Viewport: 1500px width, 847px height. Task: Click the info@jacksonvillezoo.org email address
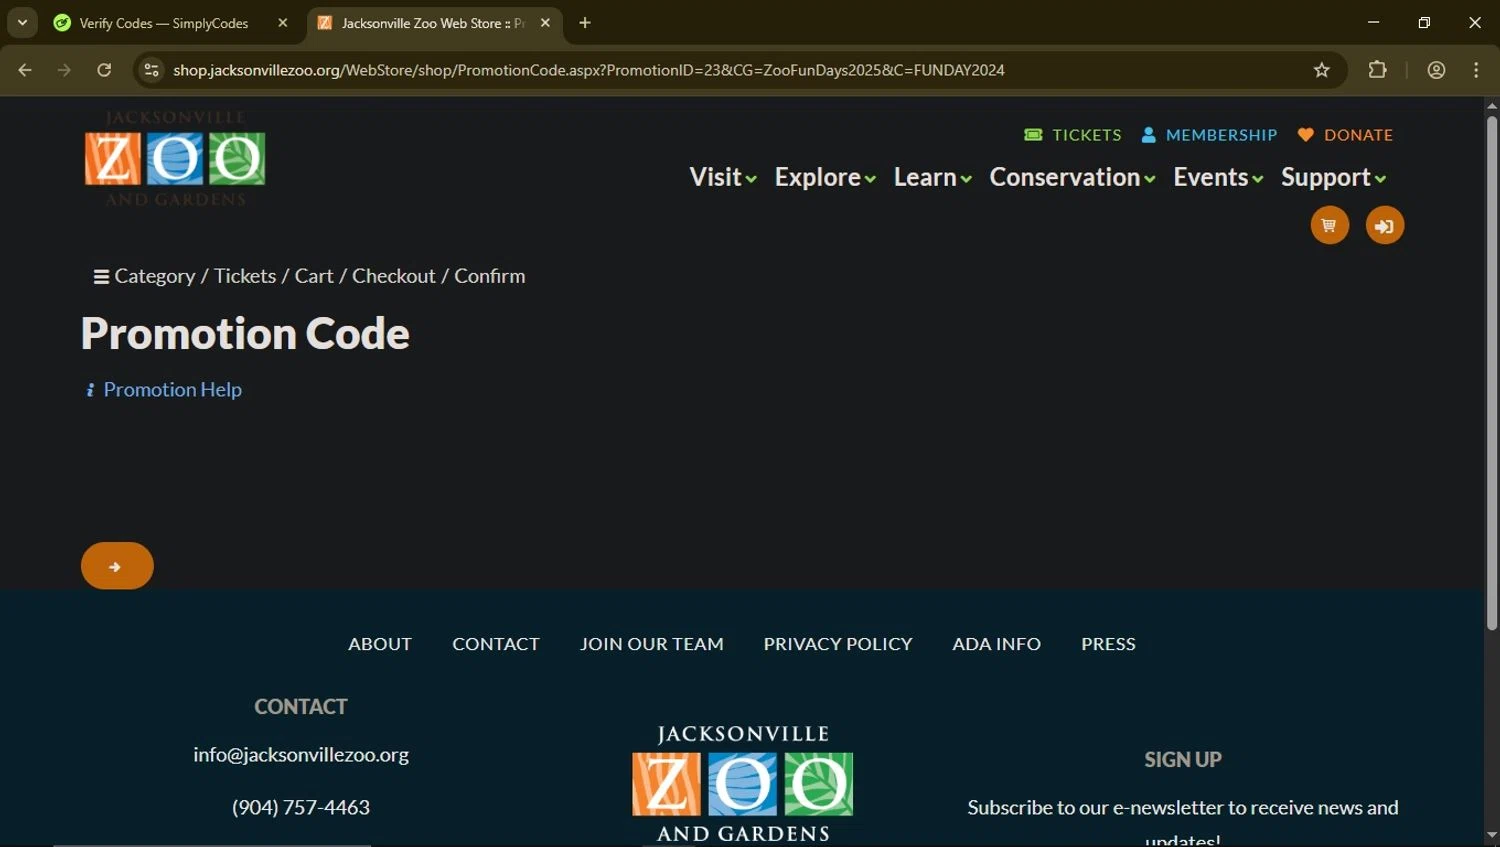(301, 754)
